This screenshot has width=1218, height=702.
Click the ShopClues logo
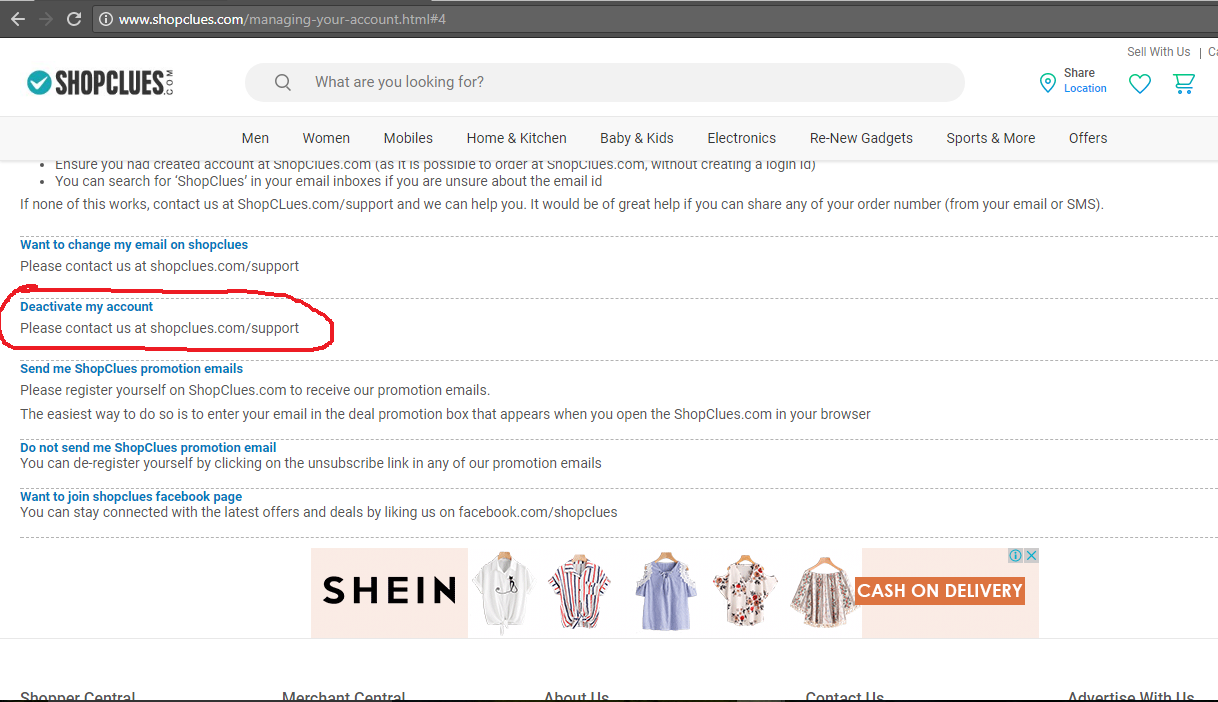click(101, 83)
